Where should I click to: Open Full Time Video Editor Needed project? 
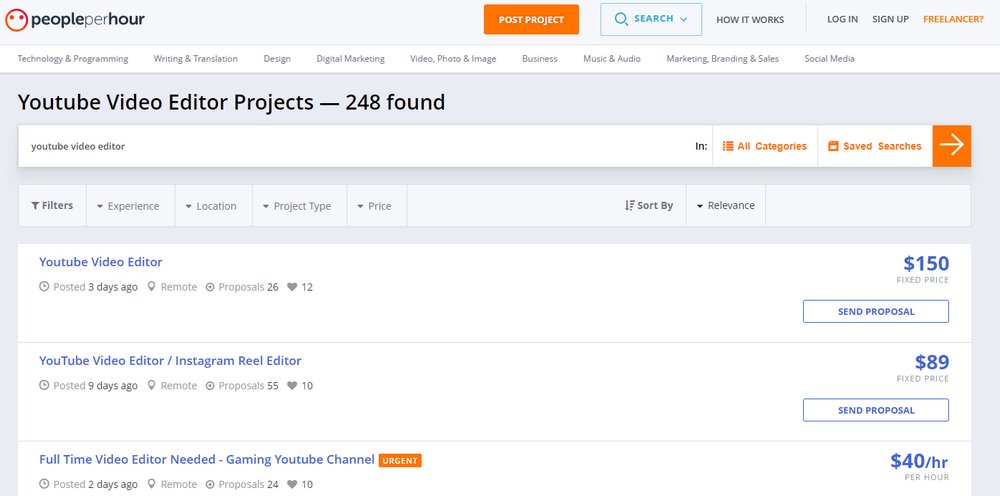[207, 460]
